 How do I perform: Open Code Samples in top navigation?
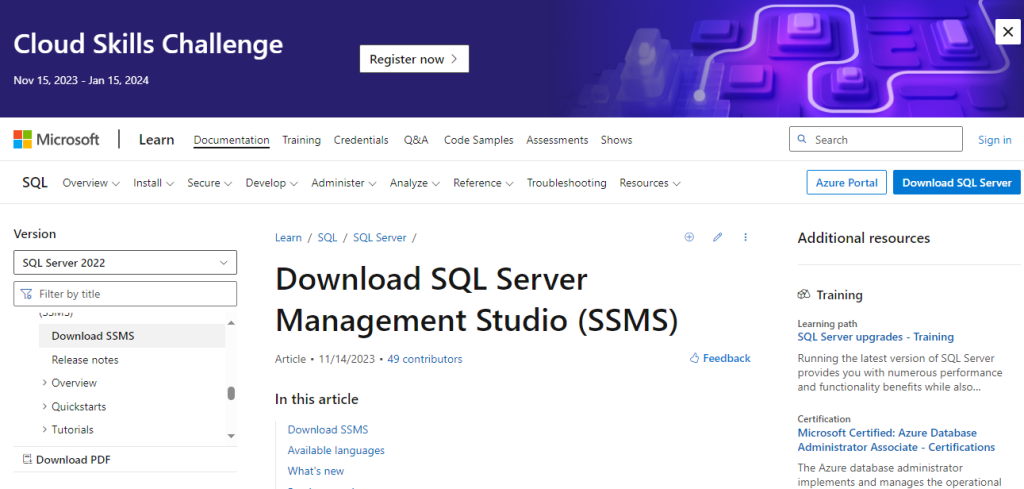pyautogui.click(x=479, y=140)
